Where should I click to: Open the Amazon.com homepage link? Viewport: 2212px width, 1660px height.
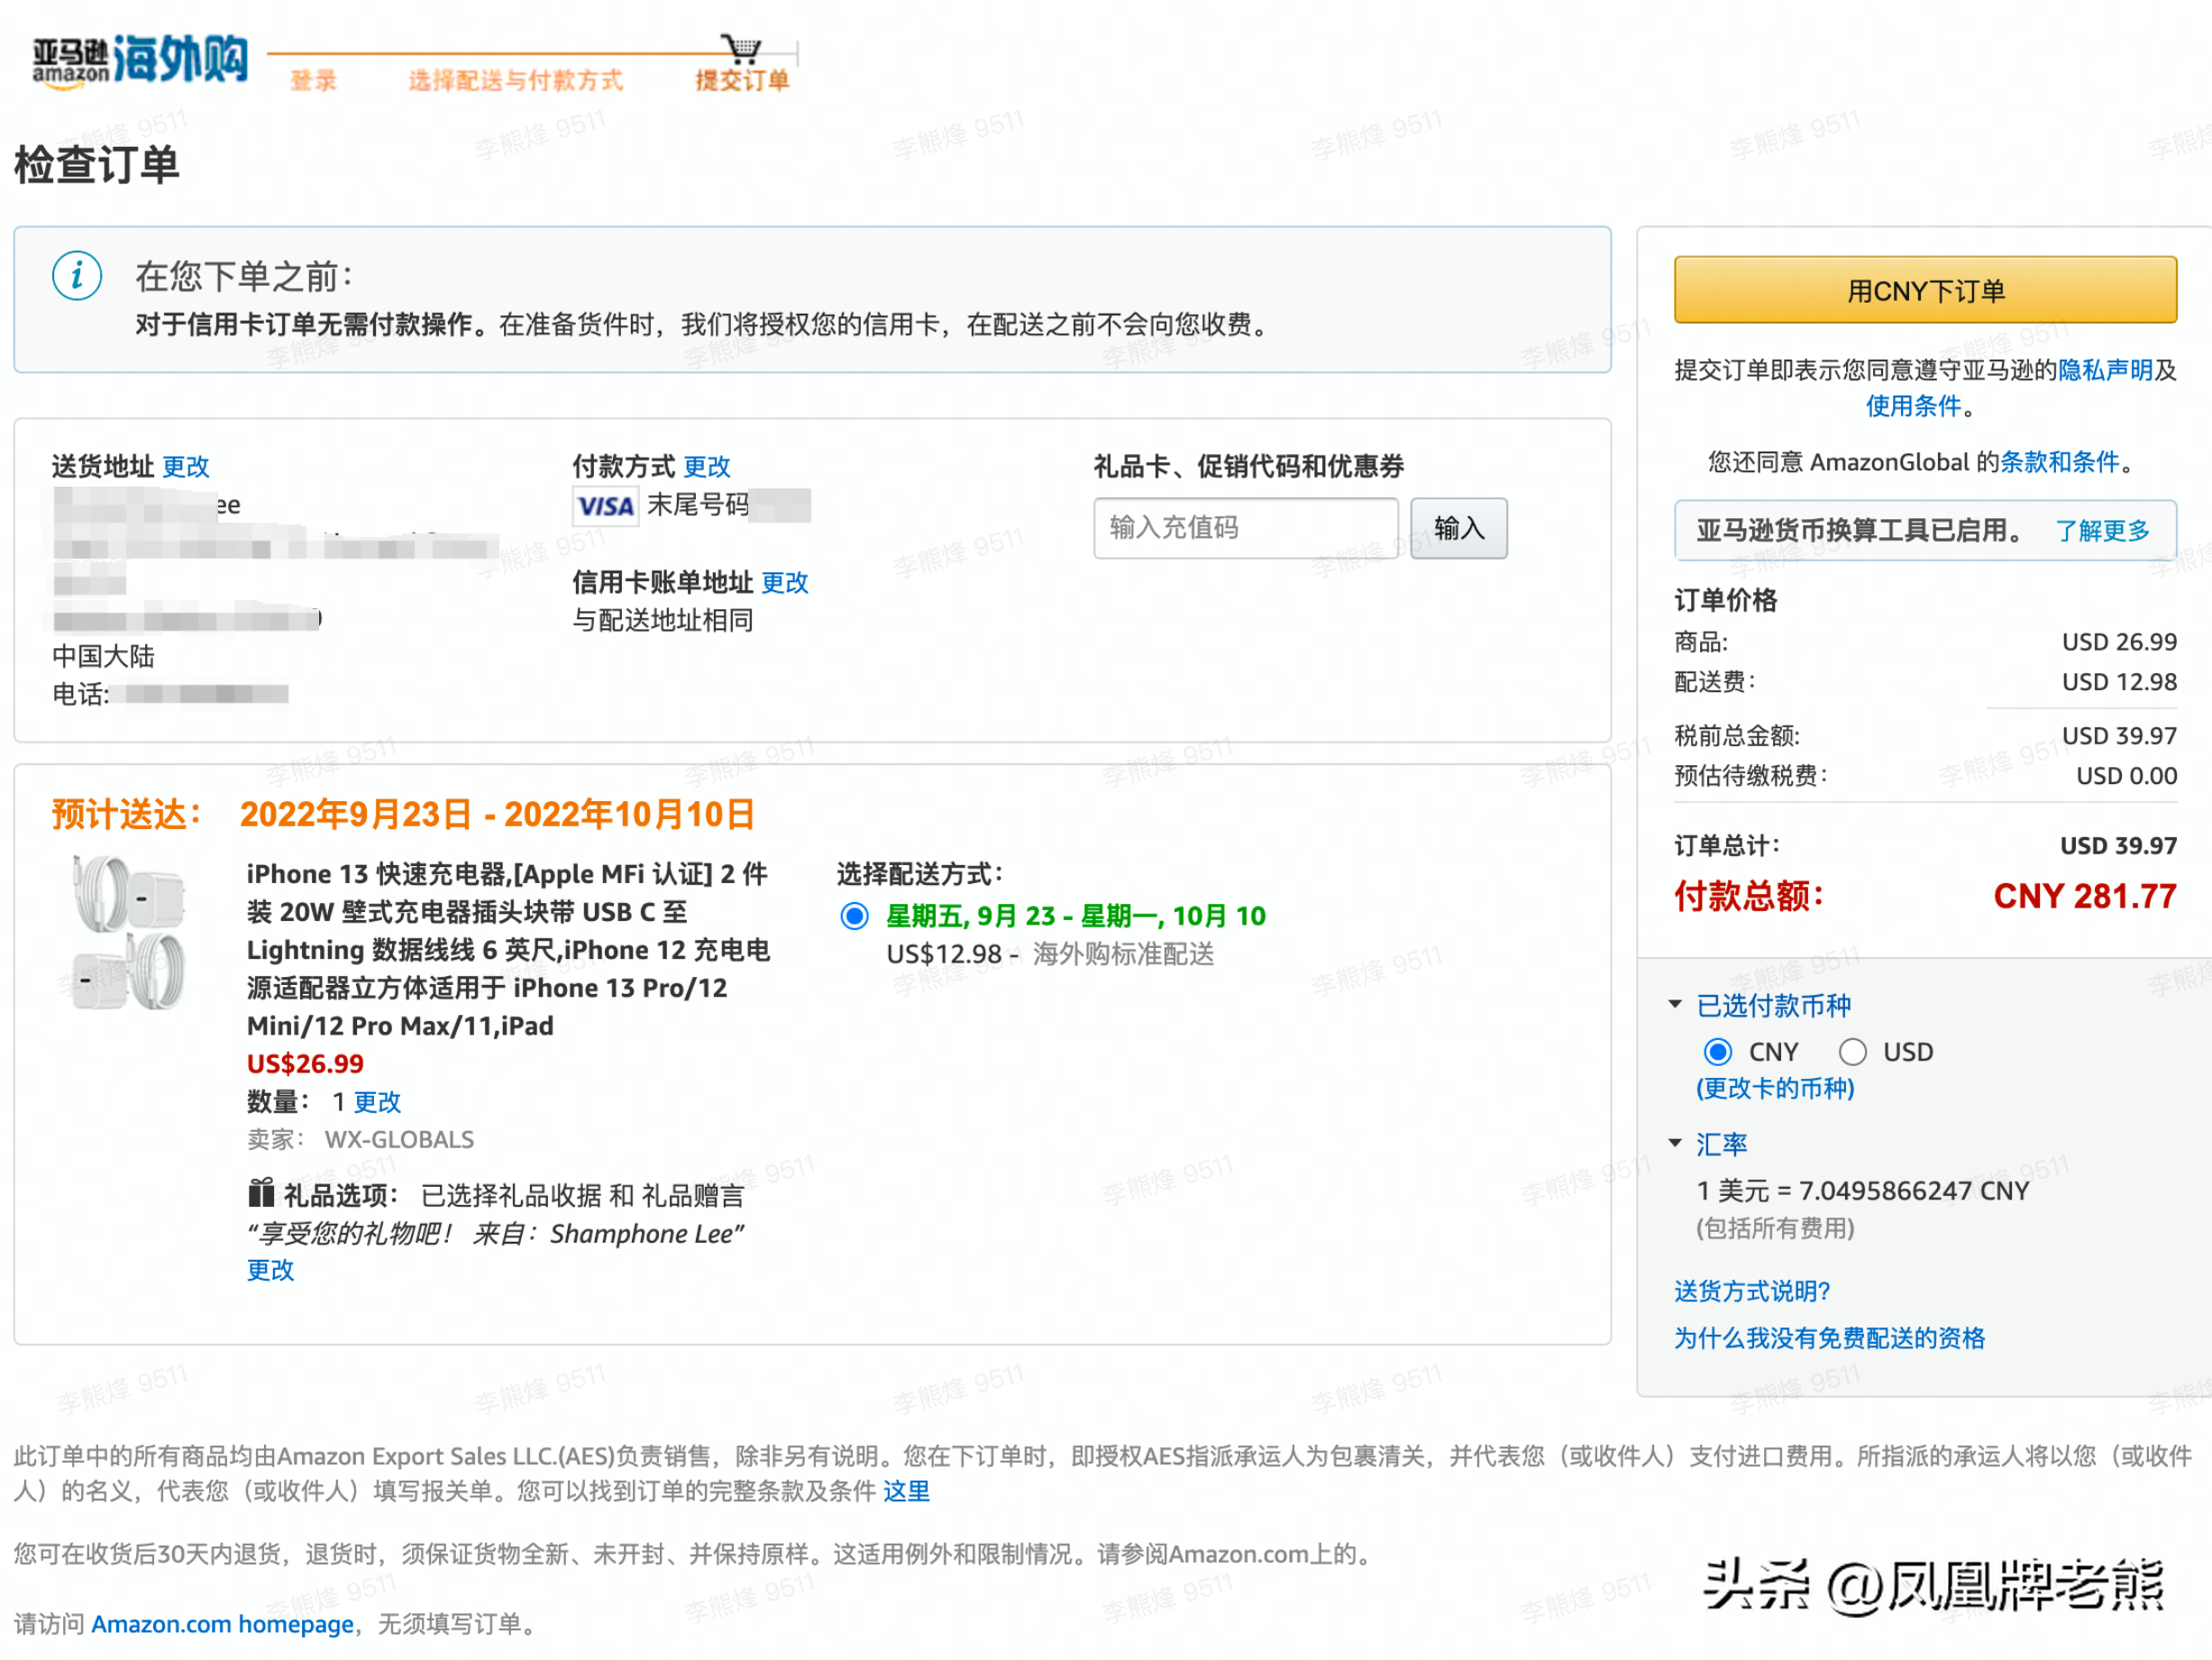click(222, 1624)
